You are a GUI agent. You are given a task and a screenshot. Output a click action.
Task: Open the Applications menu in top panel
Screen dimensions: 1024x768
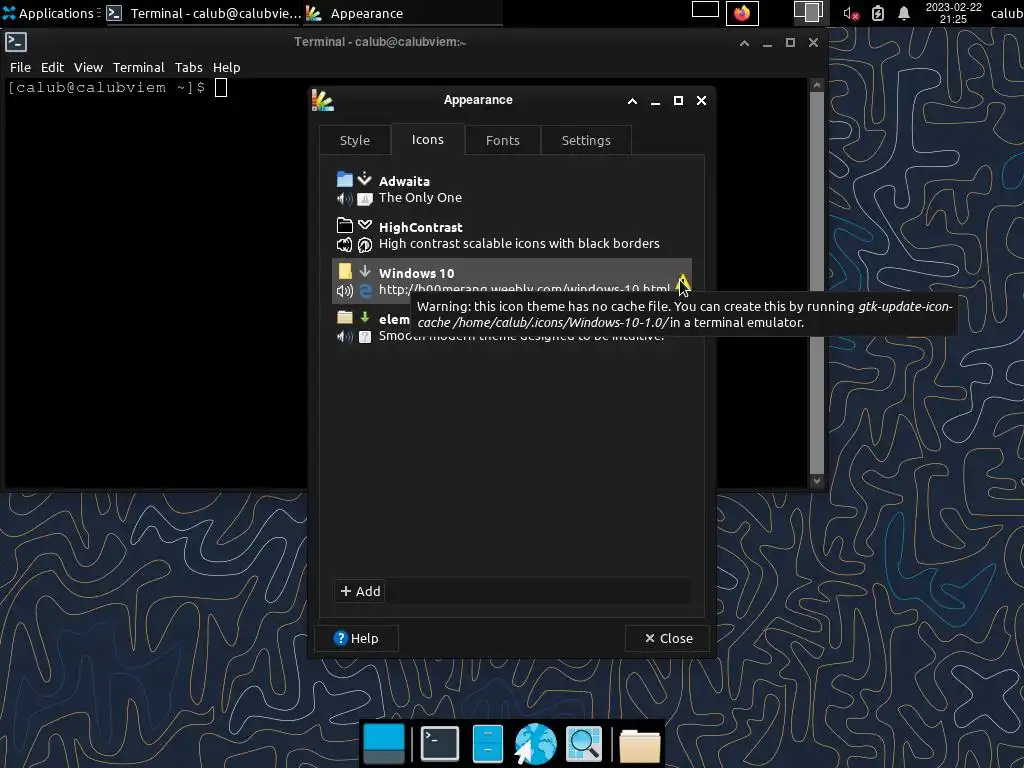[48, 13]
